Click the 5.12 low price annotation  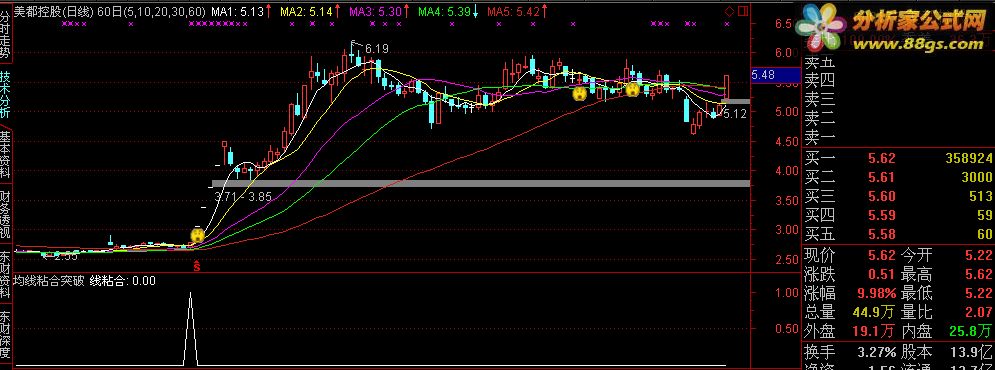(x=735, y=114)
